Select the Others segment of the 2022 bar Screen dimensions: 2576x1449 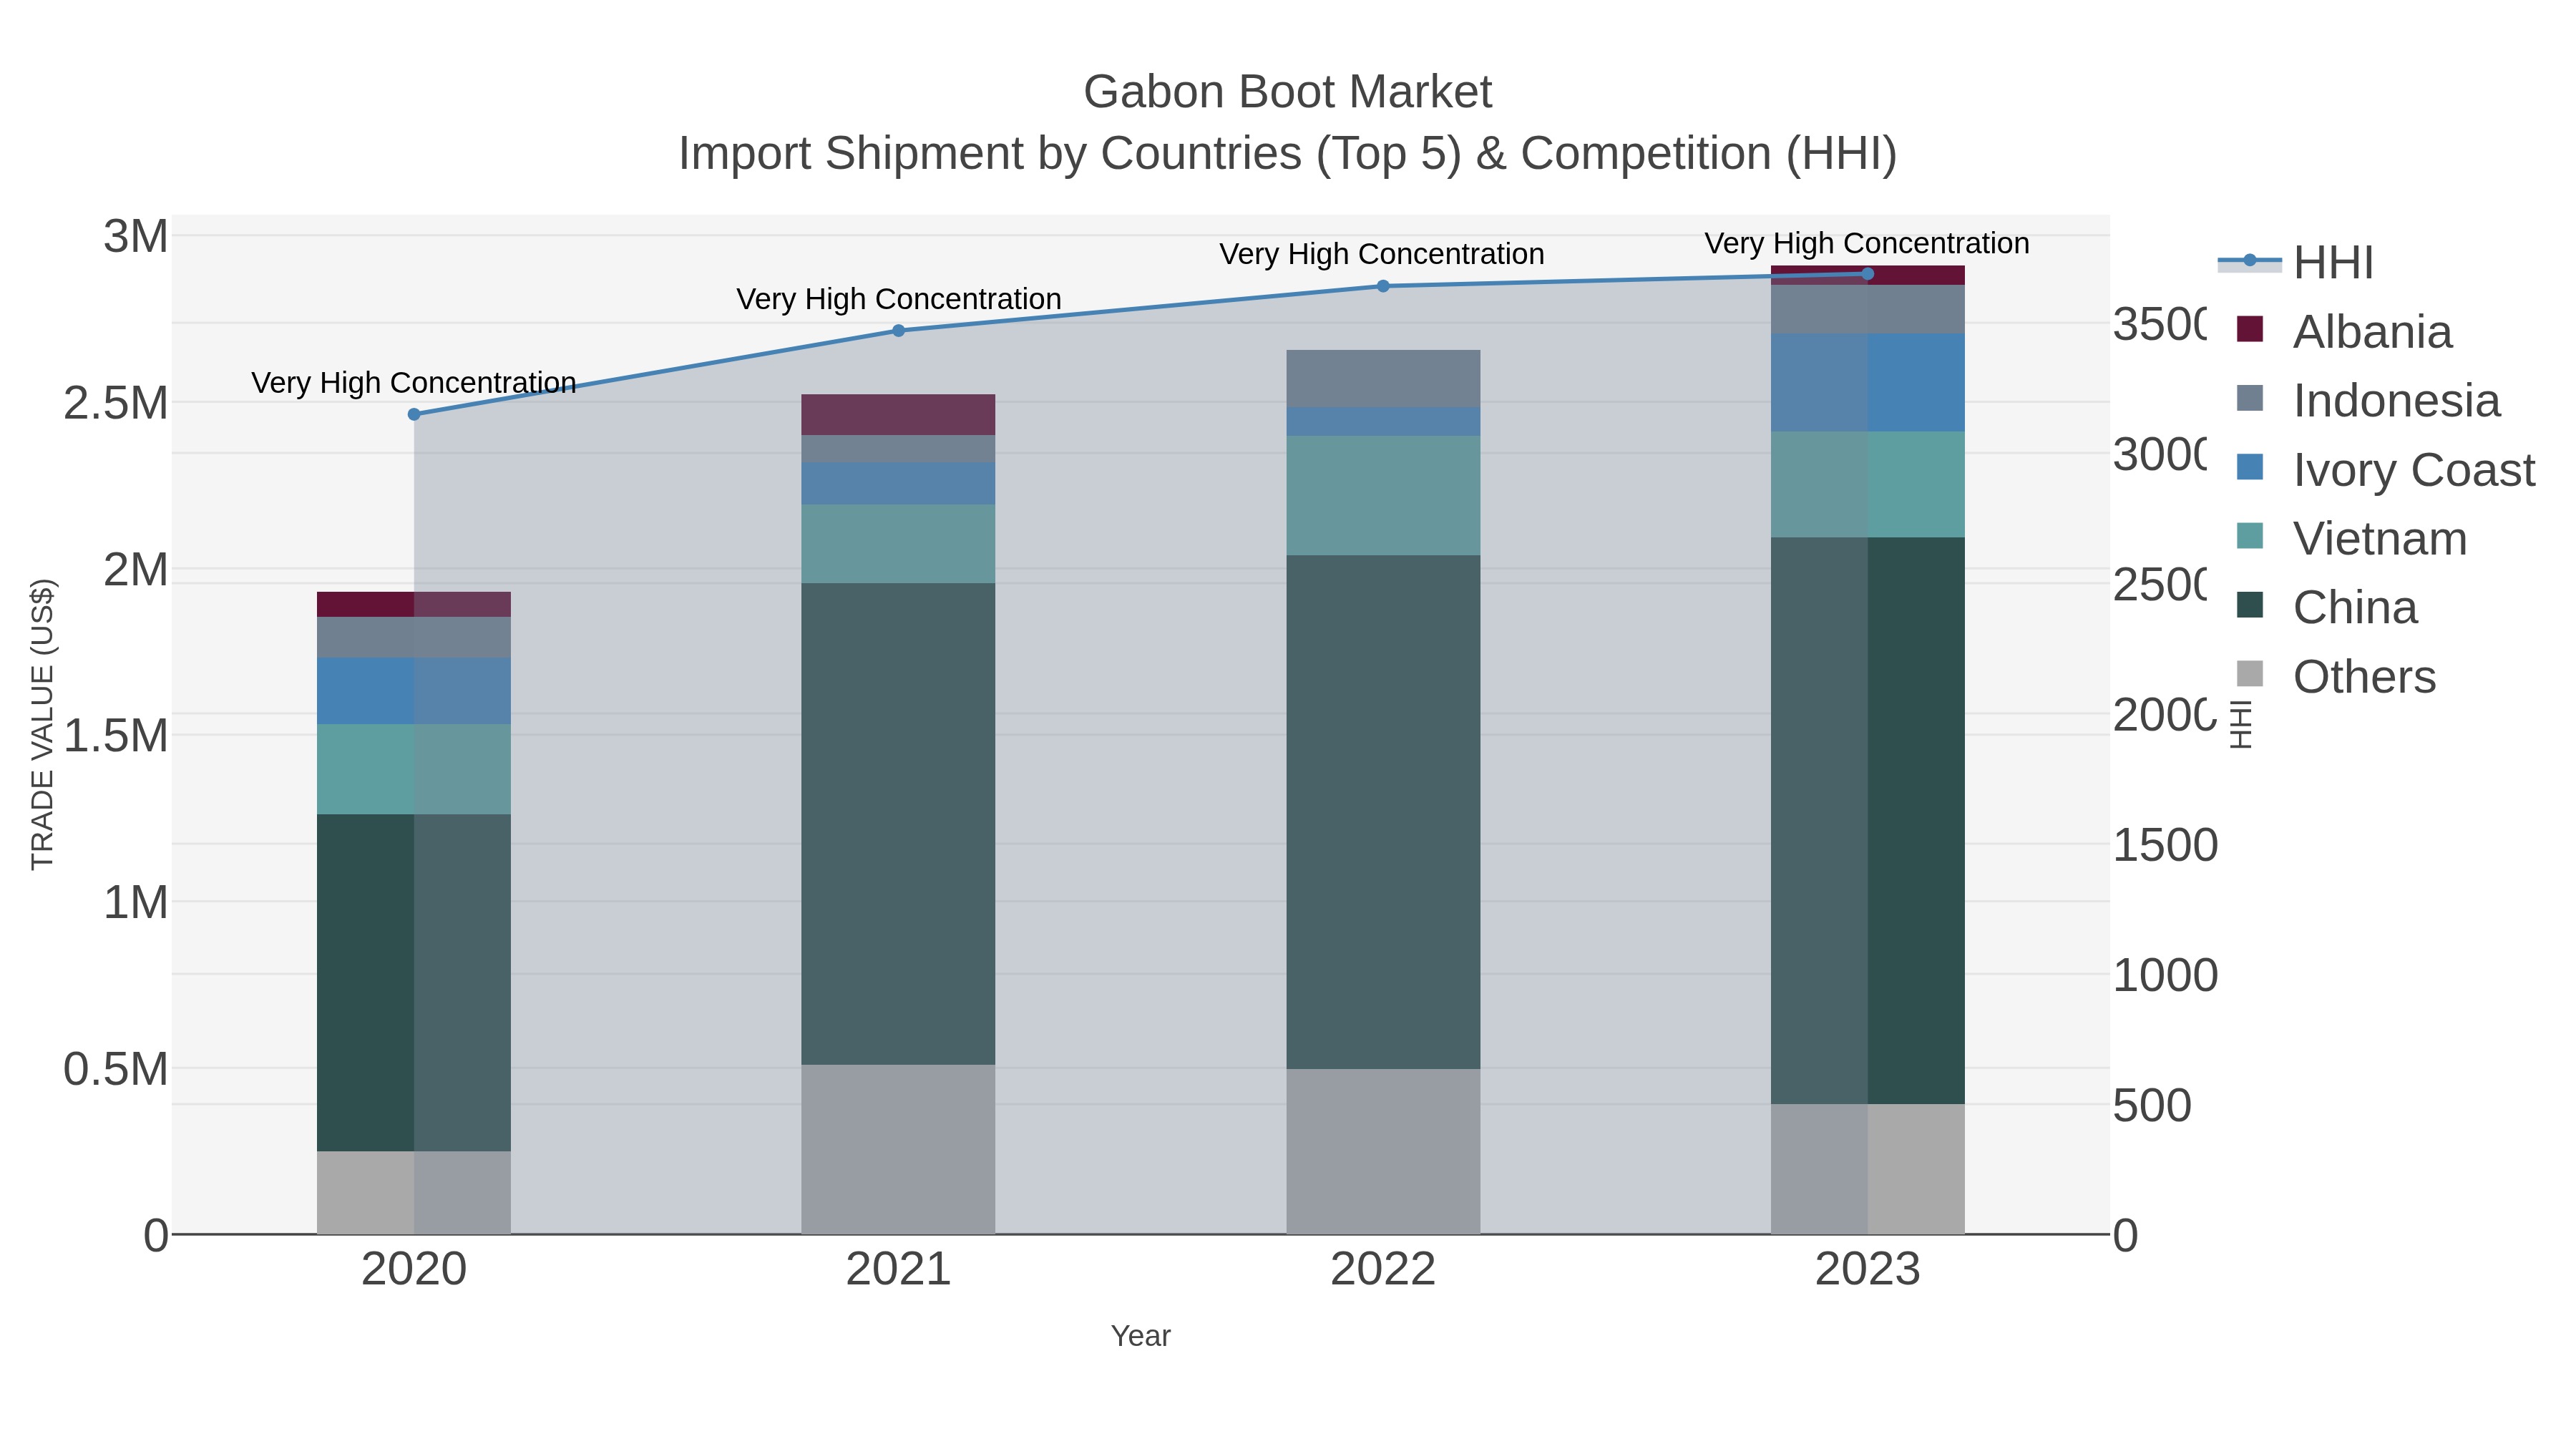[x=1383, y=1152]
